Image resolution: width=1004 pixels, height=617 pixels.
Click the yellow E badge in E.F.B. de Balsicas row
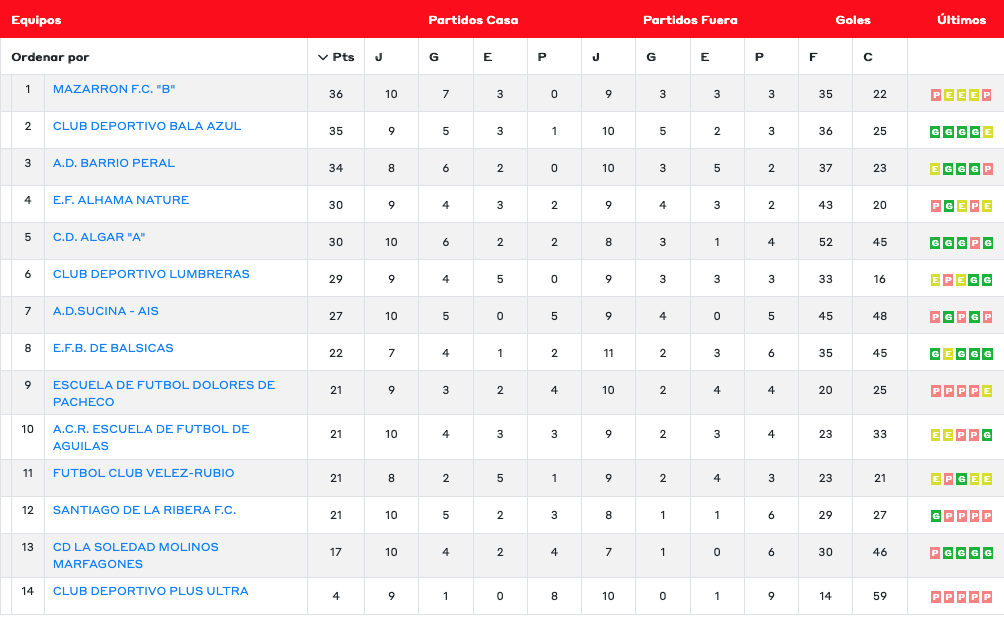tap(949, 354)
